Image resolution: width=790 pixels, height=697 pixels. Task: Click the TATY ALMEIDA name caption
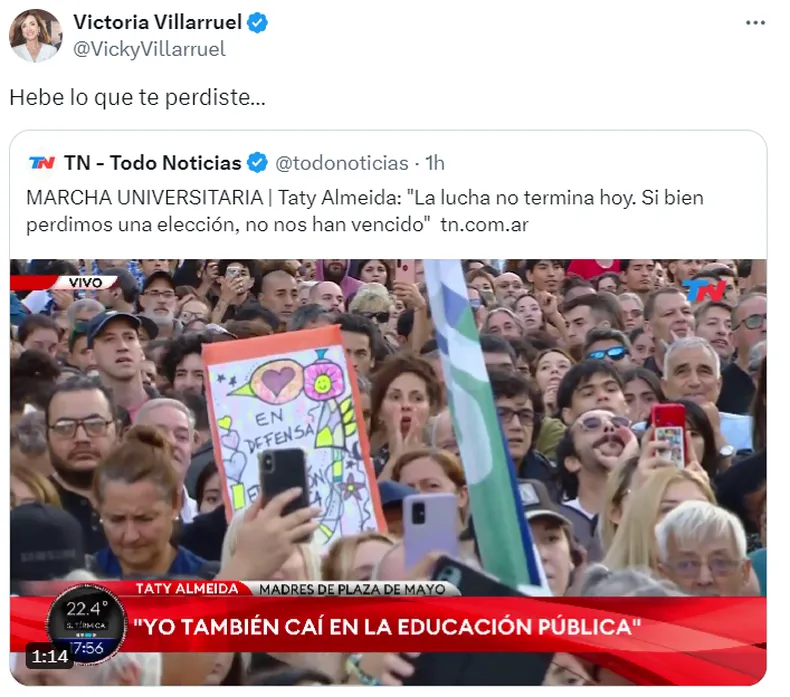click(x=187, y=589)
